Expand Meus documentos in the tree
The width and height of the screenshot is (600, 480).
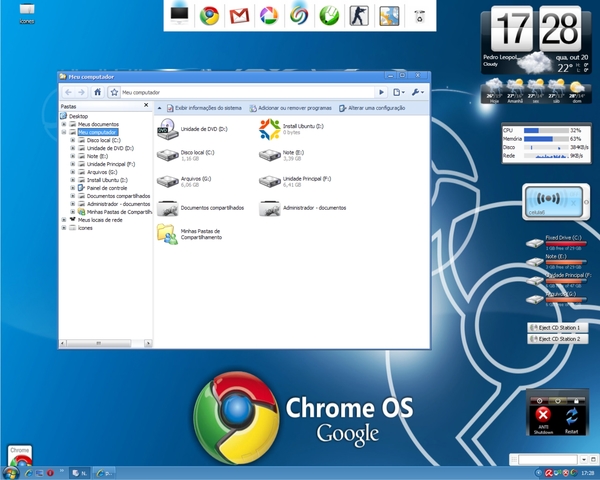pos(64,124)
